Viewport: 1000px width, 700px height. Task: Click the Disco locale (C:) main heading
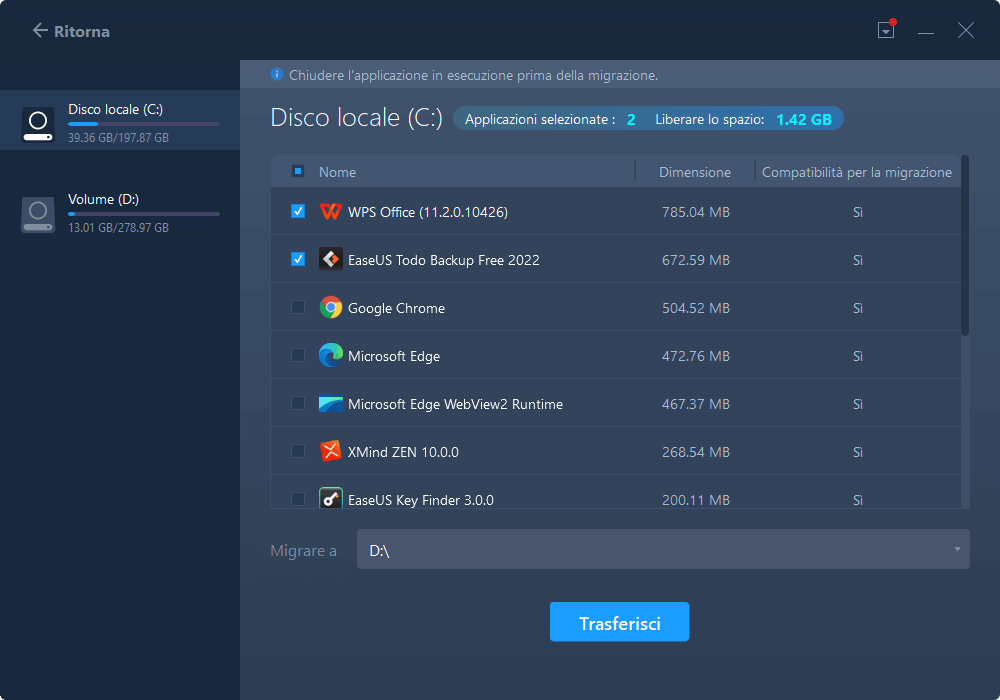pyautogui.click(x=357, y=117)
